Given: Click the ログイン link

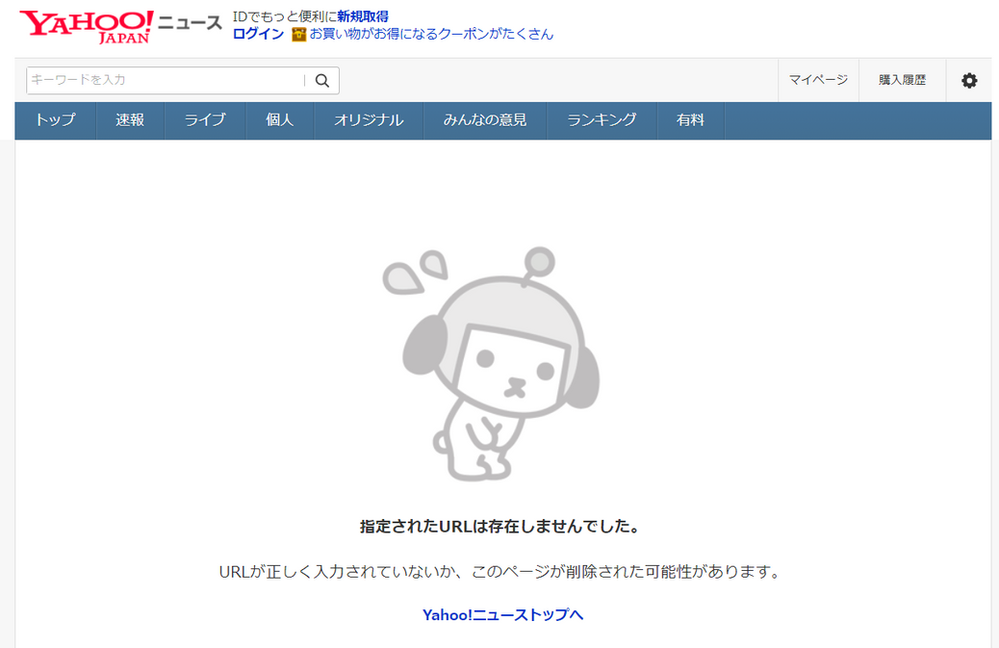Looking at the screenshot, I should pyautogui.click(x=258, y=34).
